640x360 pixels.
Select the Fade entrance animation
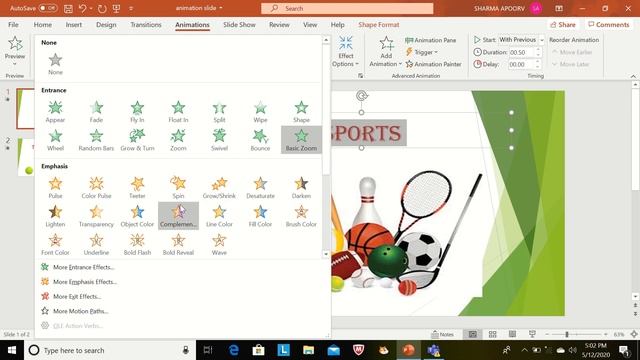pyautogui.click(x=96, y=111)
